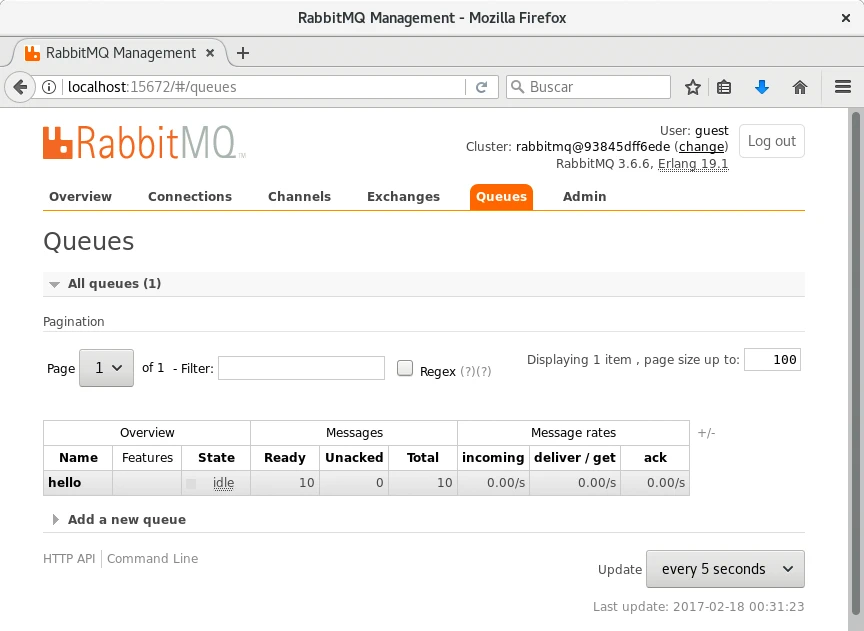Click the Firefox back arrow button
Image resolution: width=864 pixels, height=631 pixels.
19,87
